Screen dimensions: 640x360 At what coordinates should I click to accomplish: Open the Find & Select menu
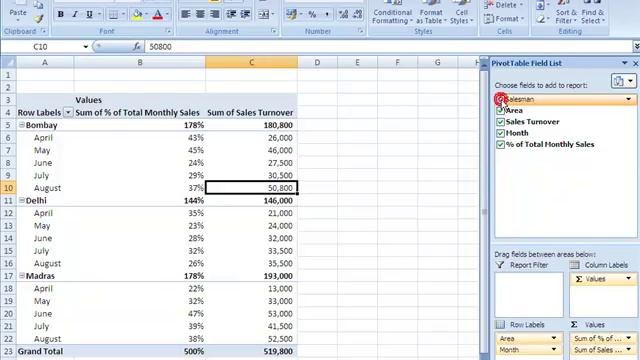(592, 13)
